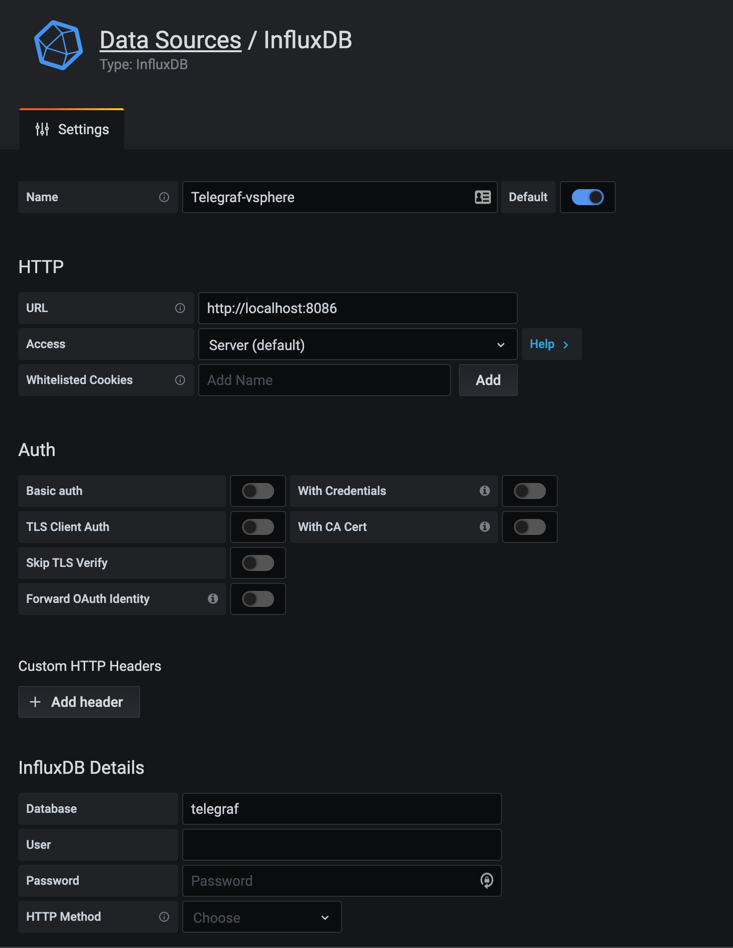The image size is (733, 948).
Task: Click the Add header button
Action: coord(79,702)
